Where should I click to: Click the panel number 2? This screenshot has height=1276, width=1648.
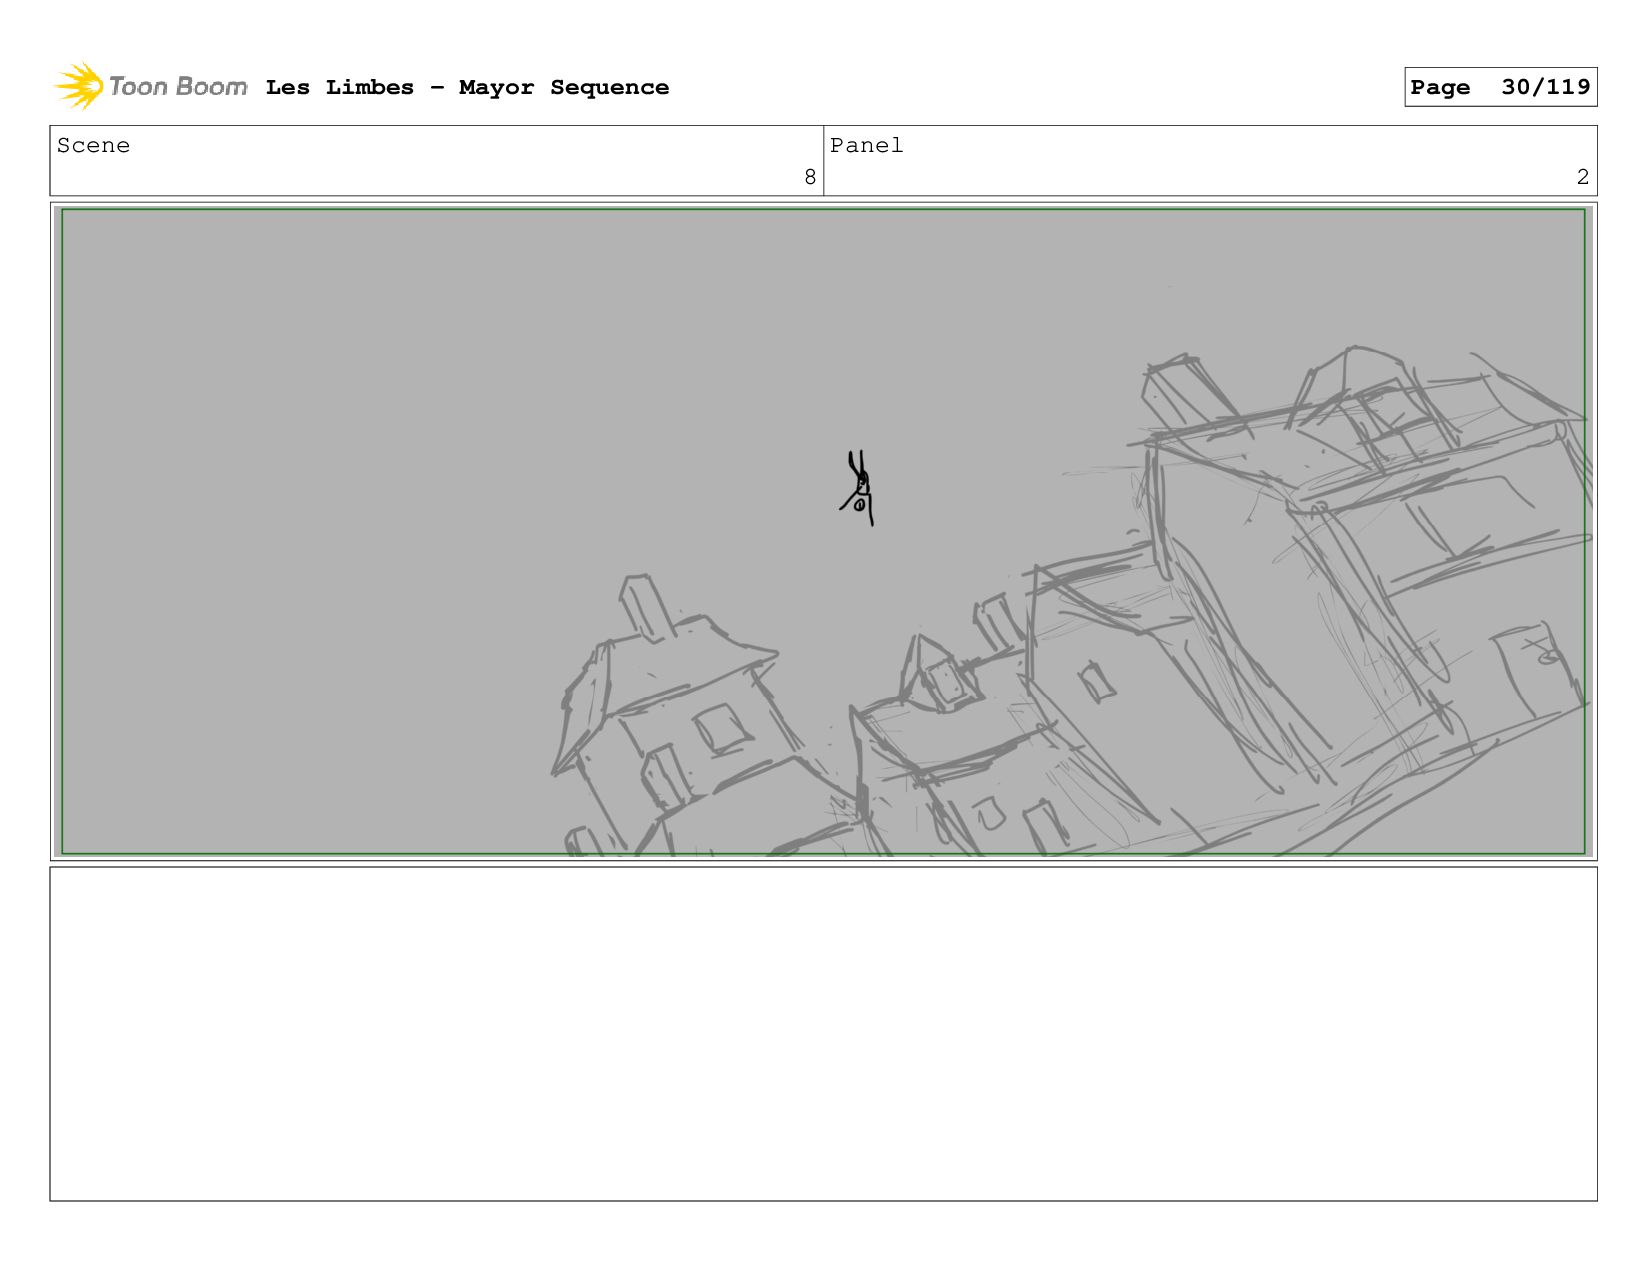(x=1582, y=177)
